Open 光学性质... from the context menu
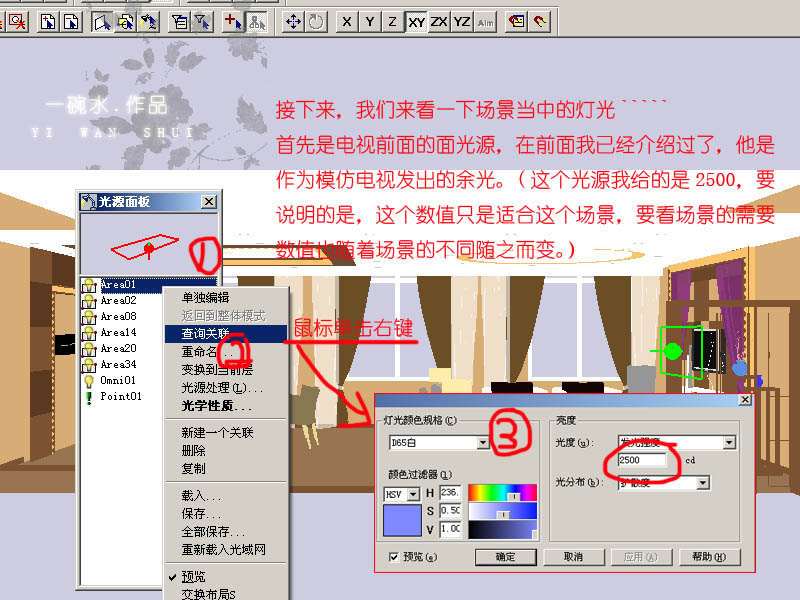 pos(225,406)
